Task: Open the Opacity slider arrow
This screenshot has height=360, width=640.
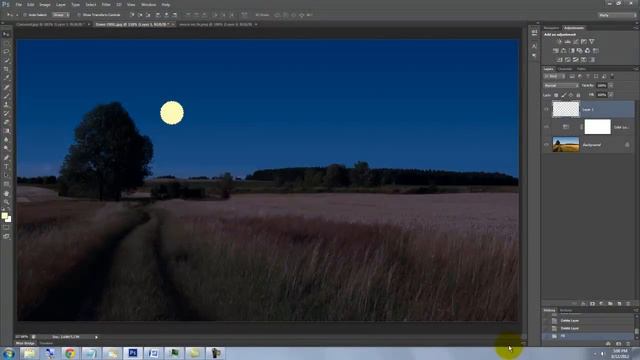Action: tap(611, 85)
